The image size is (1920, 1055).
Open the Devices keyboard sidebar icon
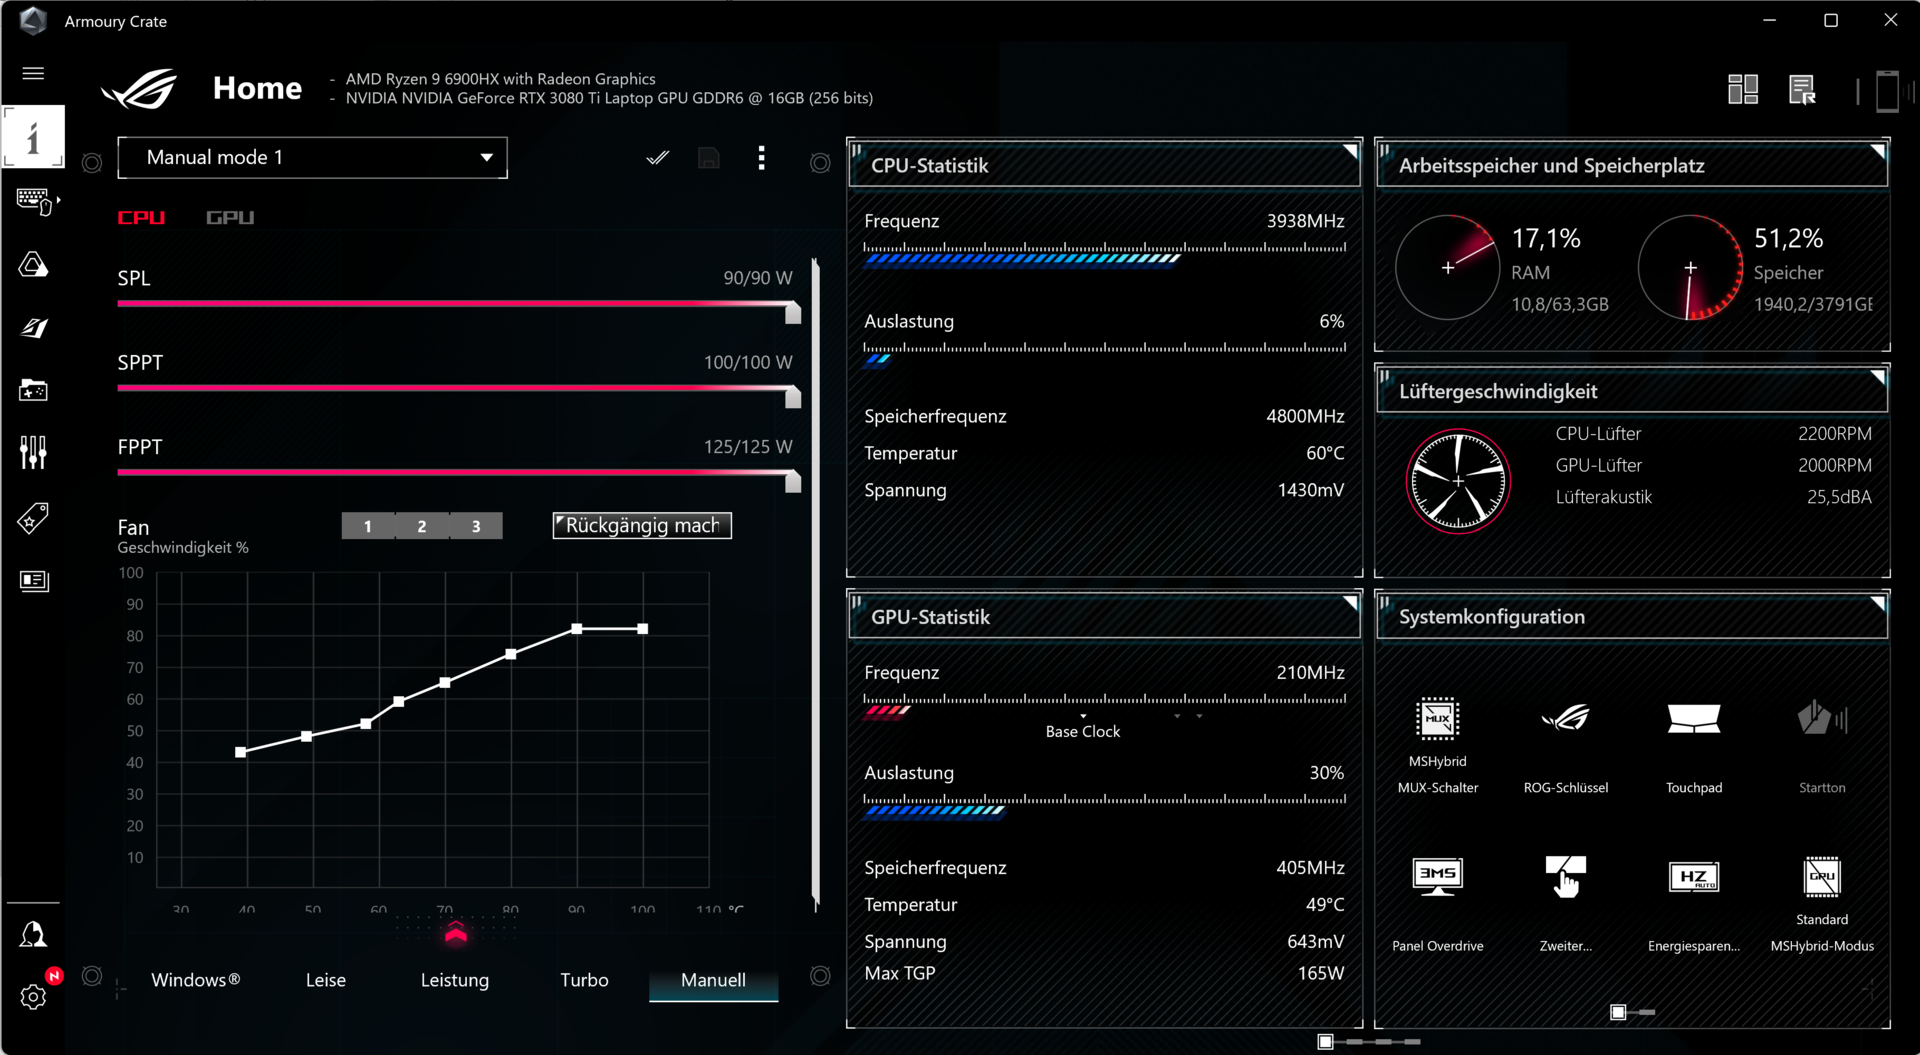coord(34,200)
